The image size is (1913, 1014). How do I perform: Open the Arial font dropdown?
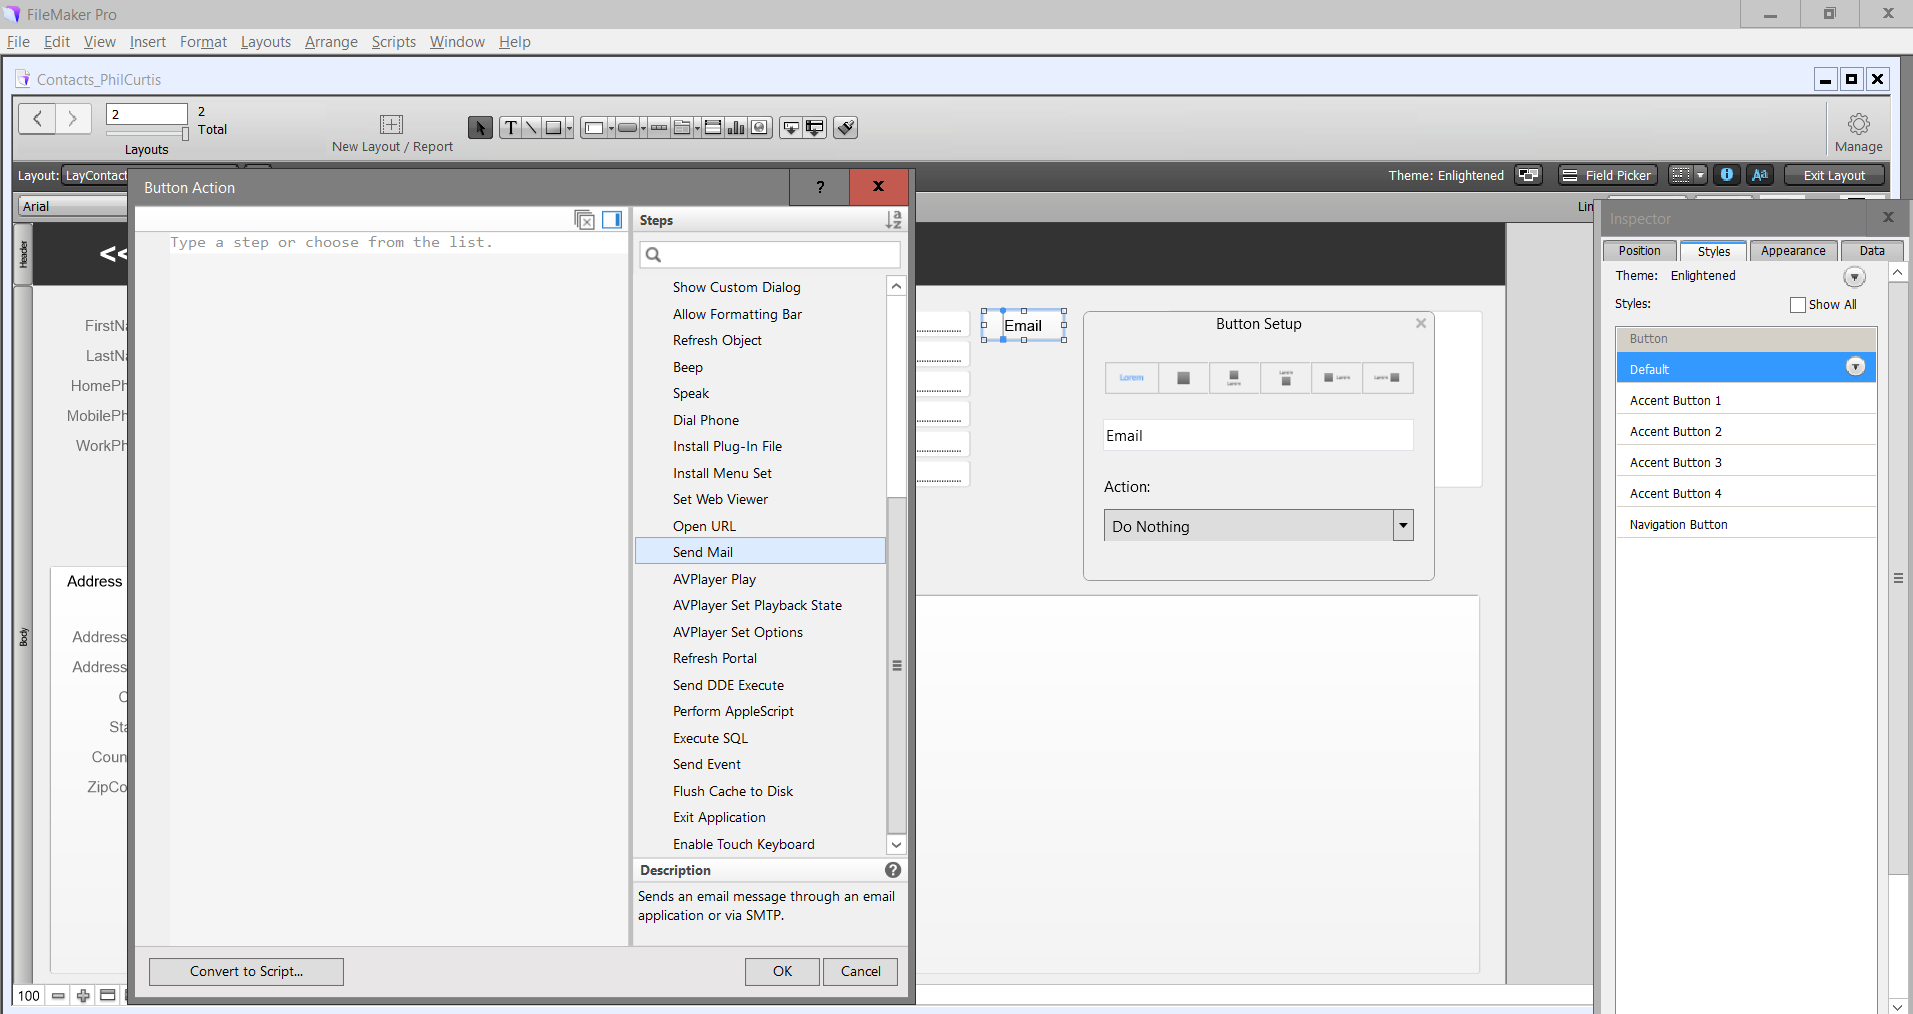73,206
